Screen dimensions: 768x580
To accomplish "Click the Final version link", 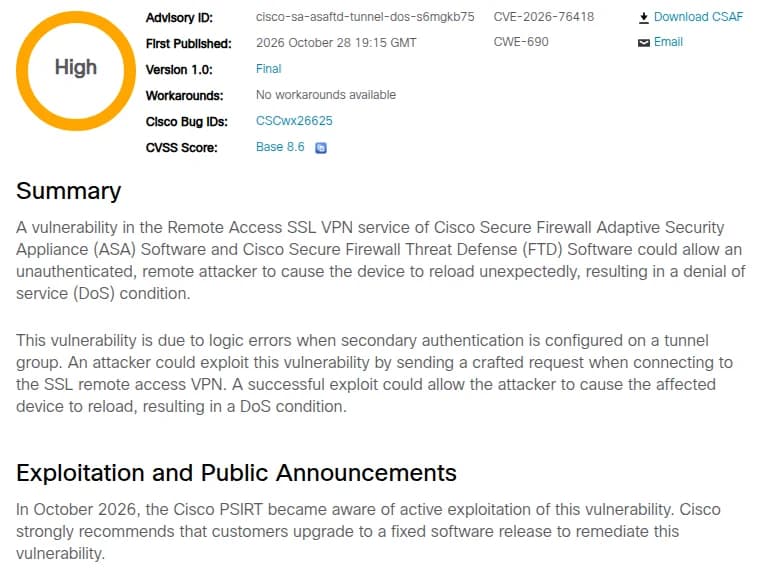I will 268,69.
